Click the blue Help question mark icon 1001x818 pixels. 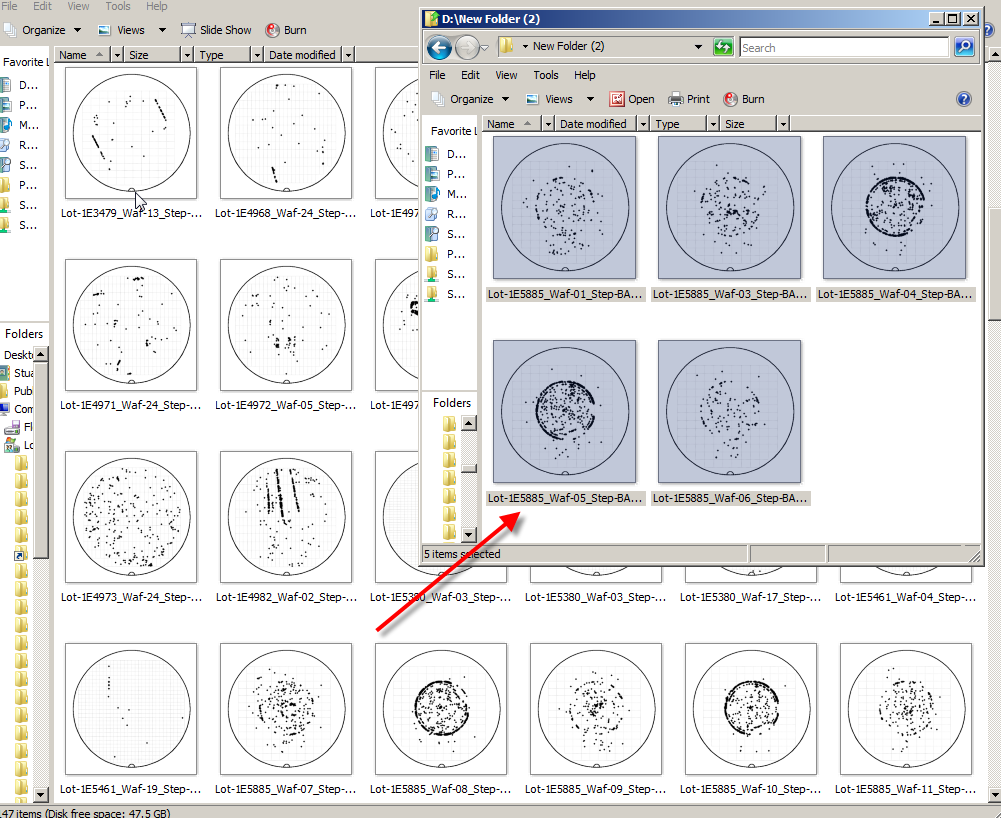tap(964, 99)
